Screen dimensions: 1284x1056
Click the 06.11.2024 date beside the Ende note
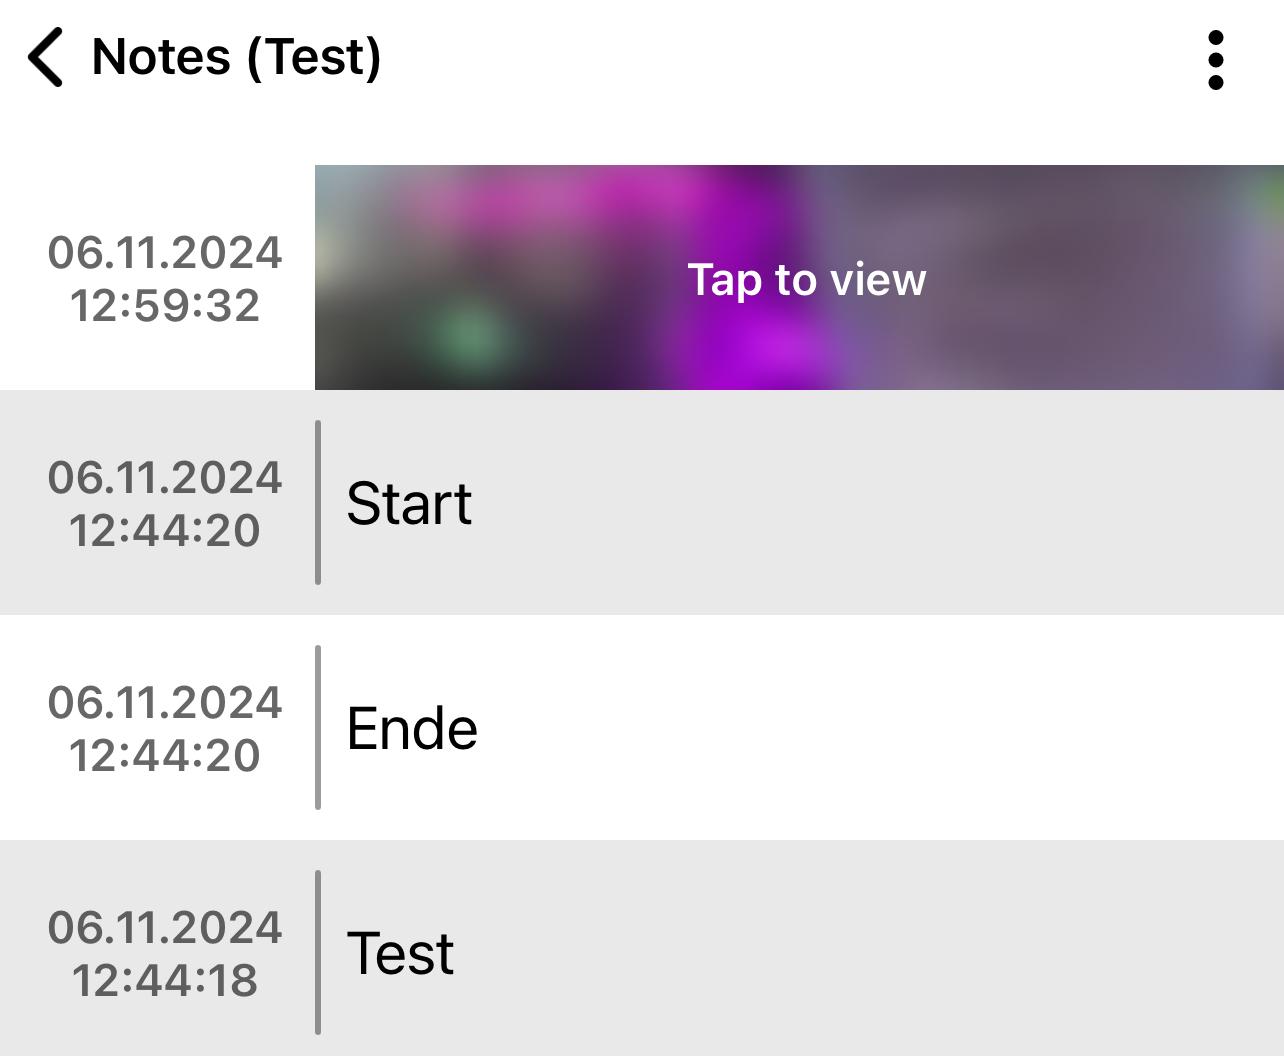(165, 702)
